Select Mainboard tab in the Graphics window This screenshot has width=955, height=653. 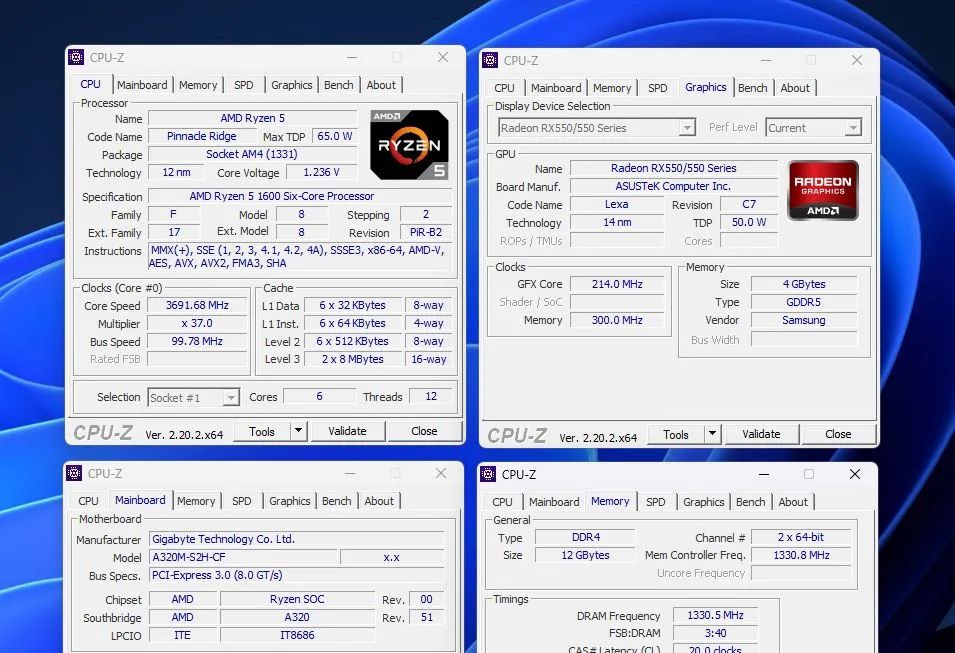(x=556, y=88)
